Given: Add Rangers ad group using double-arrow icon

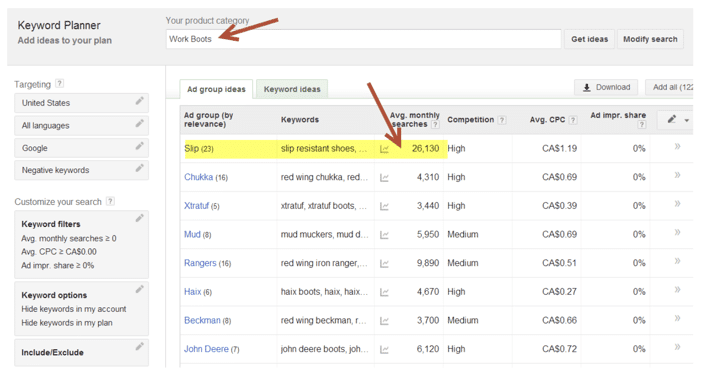Looking at the screenshot, I should tap(677, 261).
